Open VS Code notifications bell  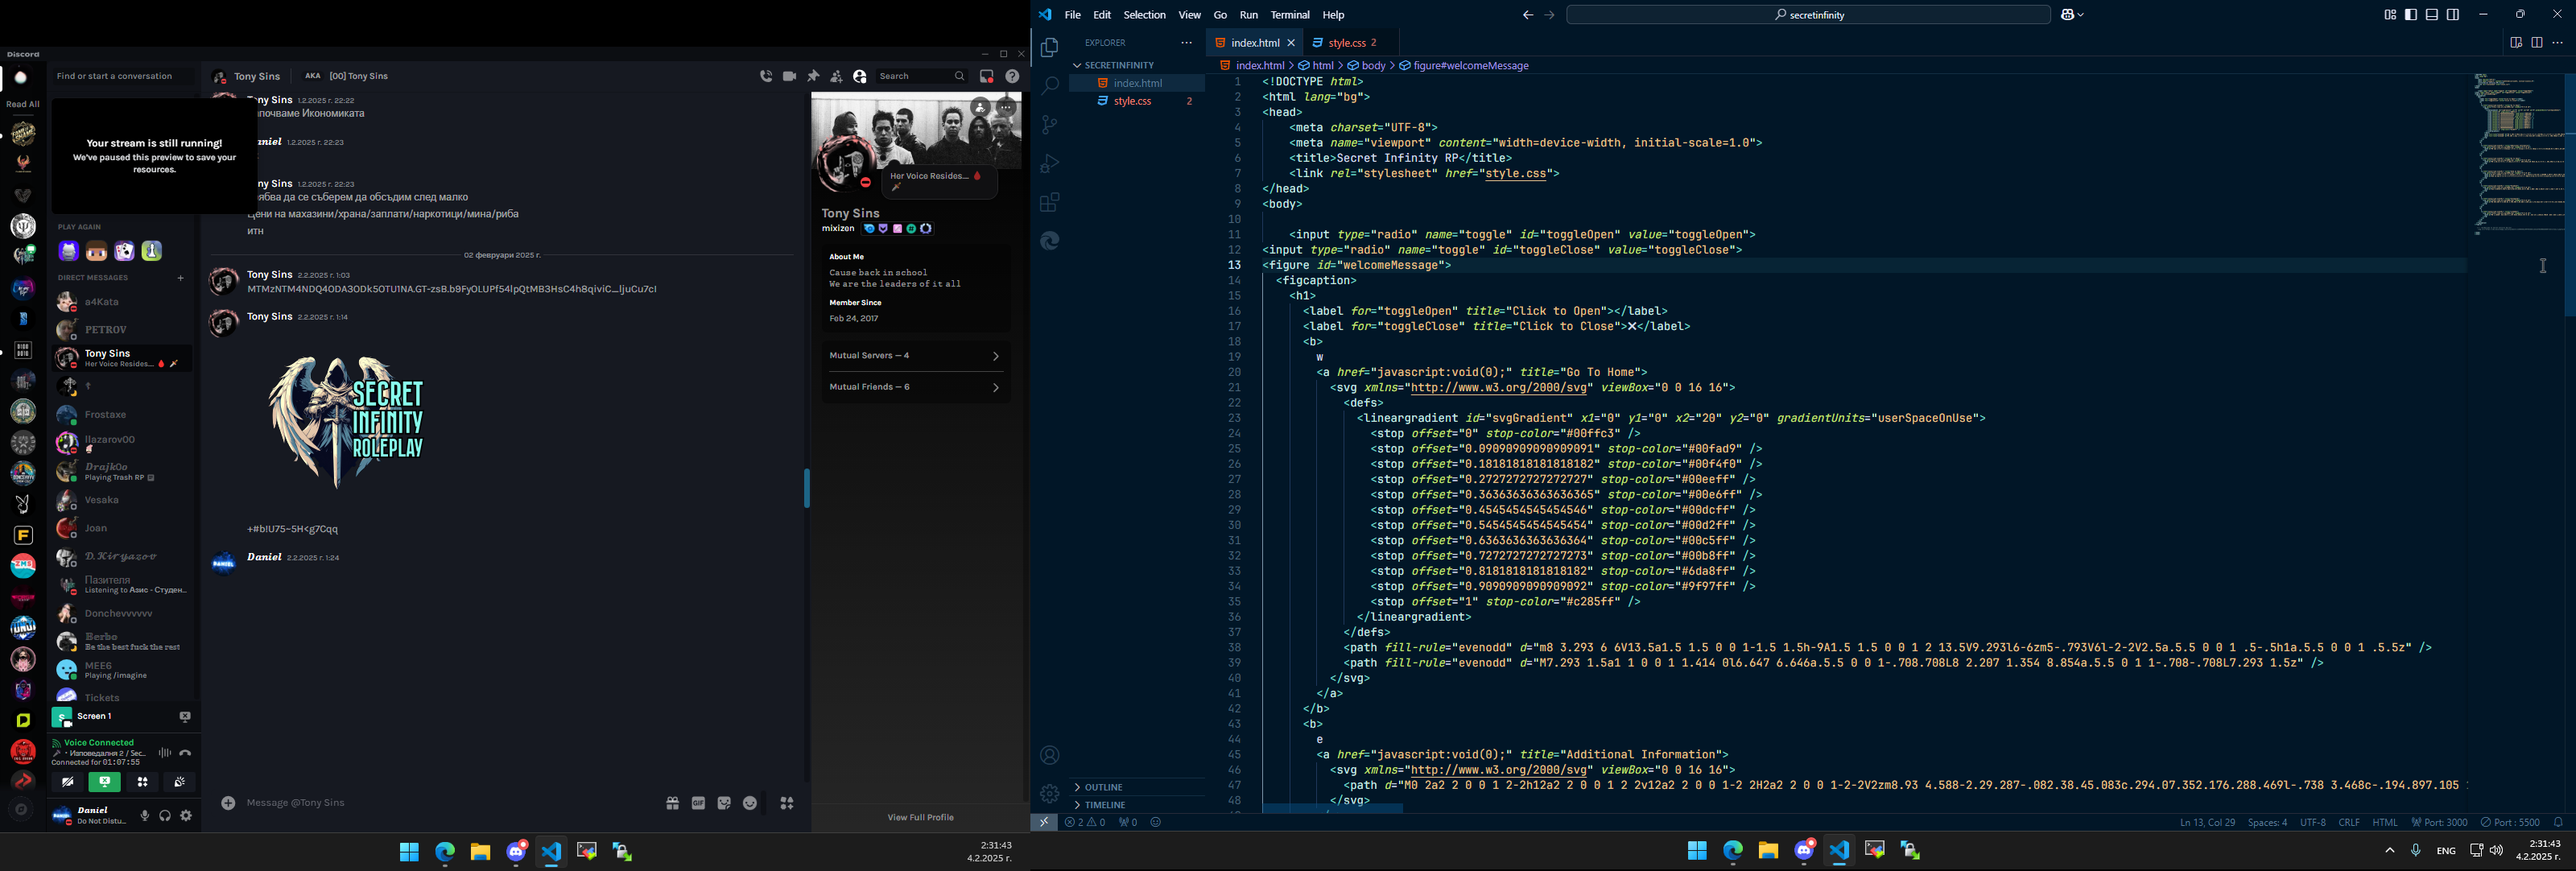tap(2558, 823)
